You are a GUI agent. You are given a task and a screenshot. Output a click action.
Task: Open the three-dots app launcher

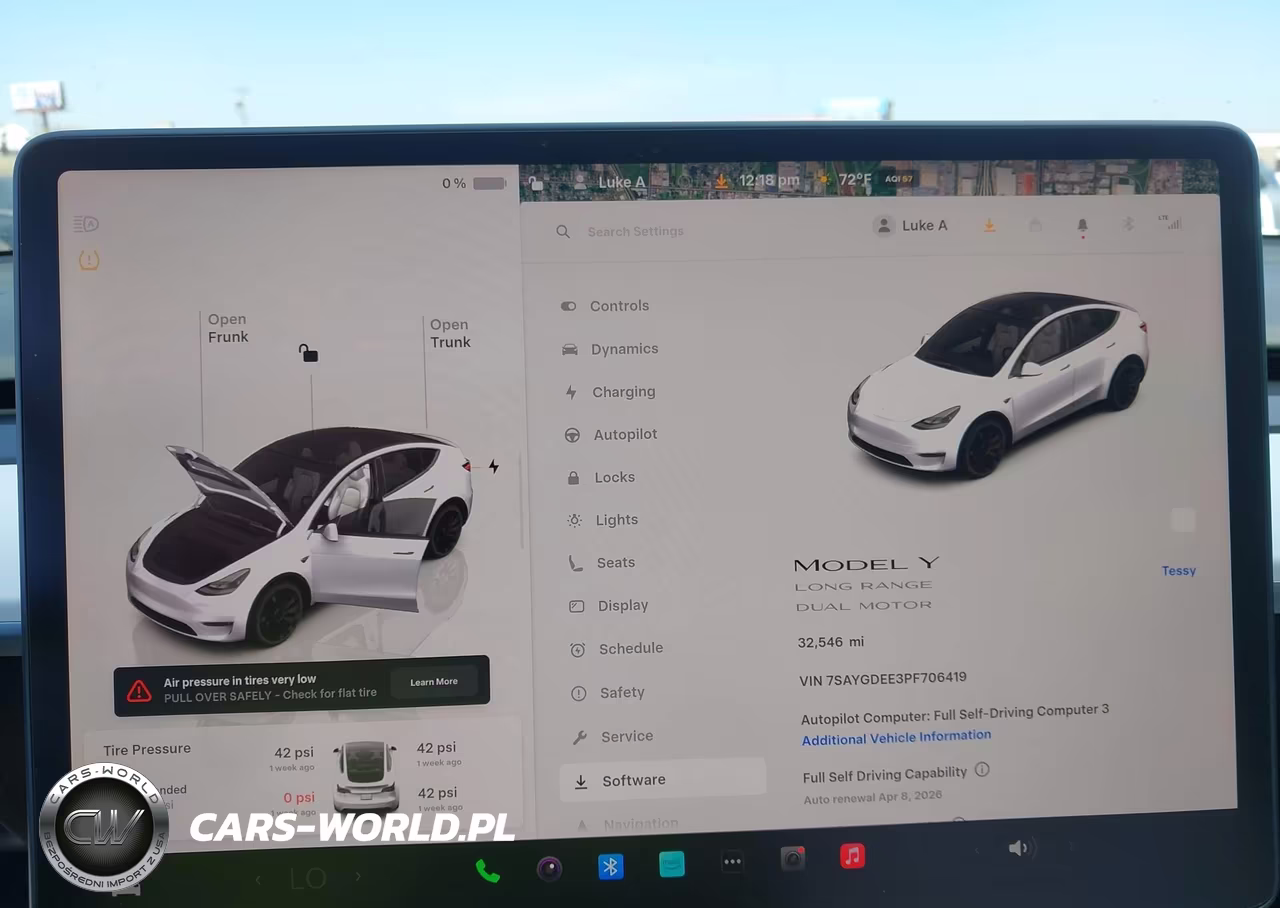732,861
